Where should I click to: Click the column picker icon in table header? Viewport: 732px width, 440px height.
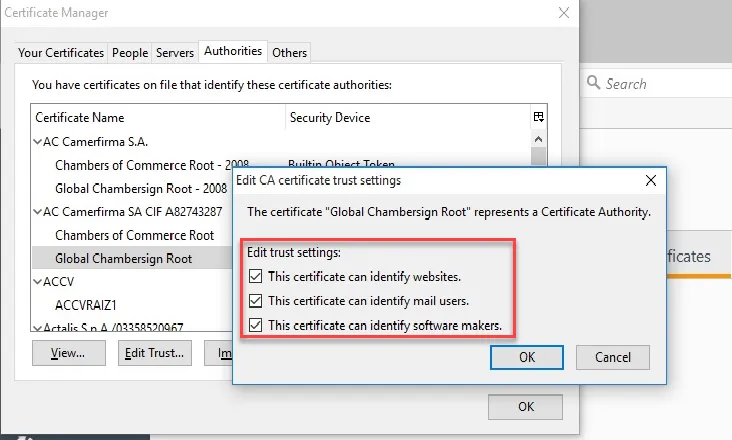coord(539,117)
